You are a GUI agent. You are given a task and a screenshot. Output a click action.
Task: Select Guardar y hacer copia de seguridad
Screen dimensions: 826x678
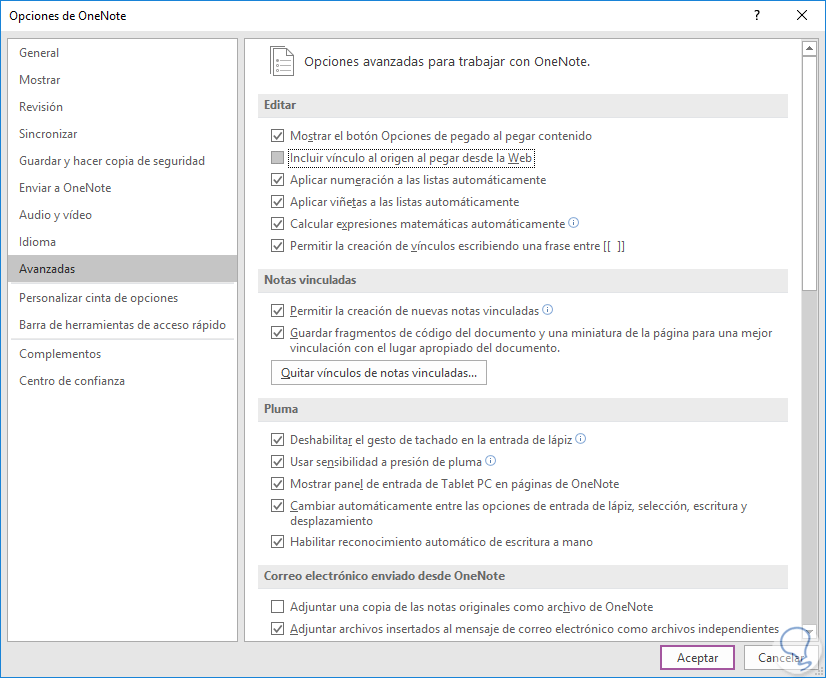(122, 161)
